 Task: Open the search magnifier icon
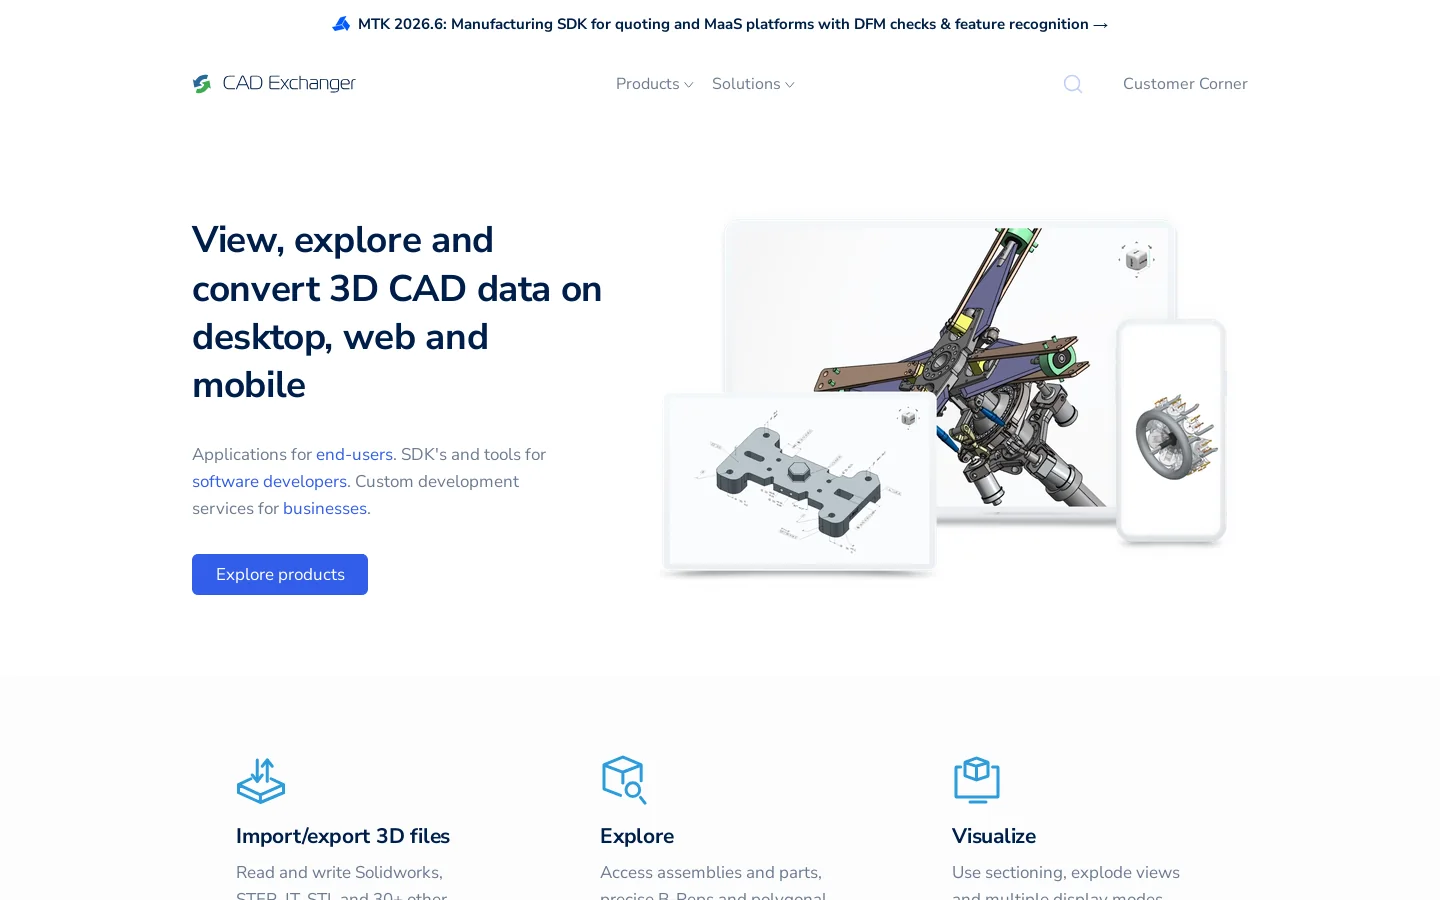pos(1073,84)
